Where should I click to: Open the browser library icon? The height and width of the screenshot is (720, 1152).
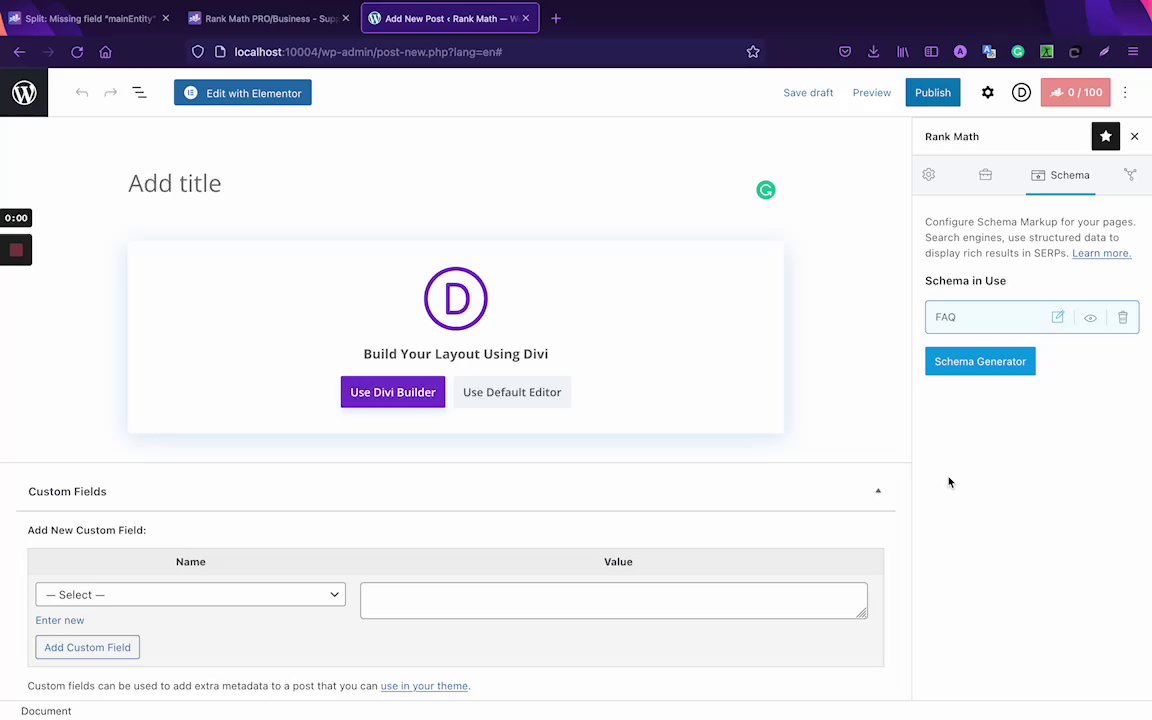[902, 51]
